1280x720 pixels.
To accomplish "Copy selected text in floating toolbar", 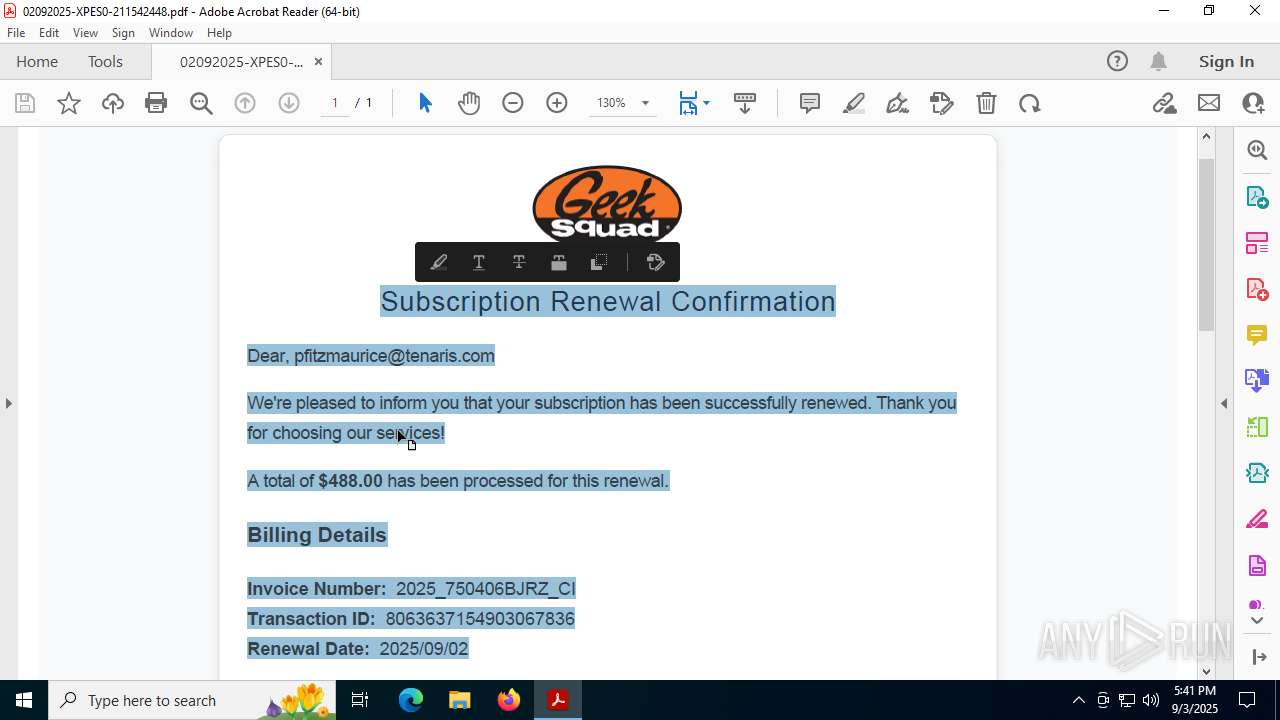I will [599, 262].
